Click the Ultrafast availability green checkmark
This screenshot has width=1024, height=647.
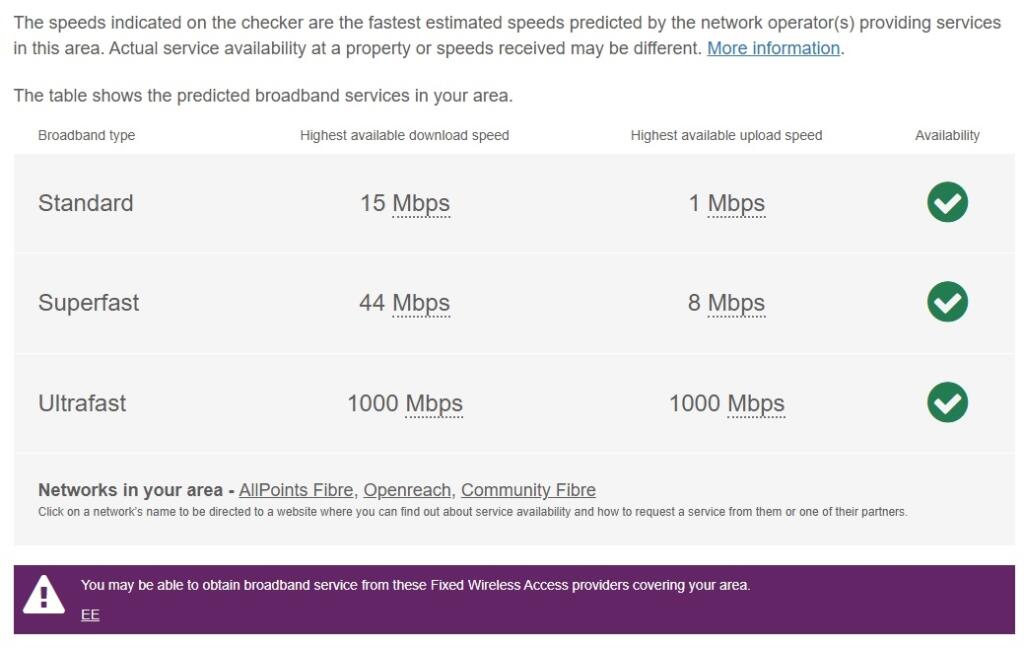tap(947, 402)
